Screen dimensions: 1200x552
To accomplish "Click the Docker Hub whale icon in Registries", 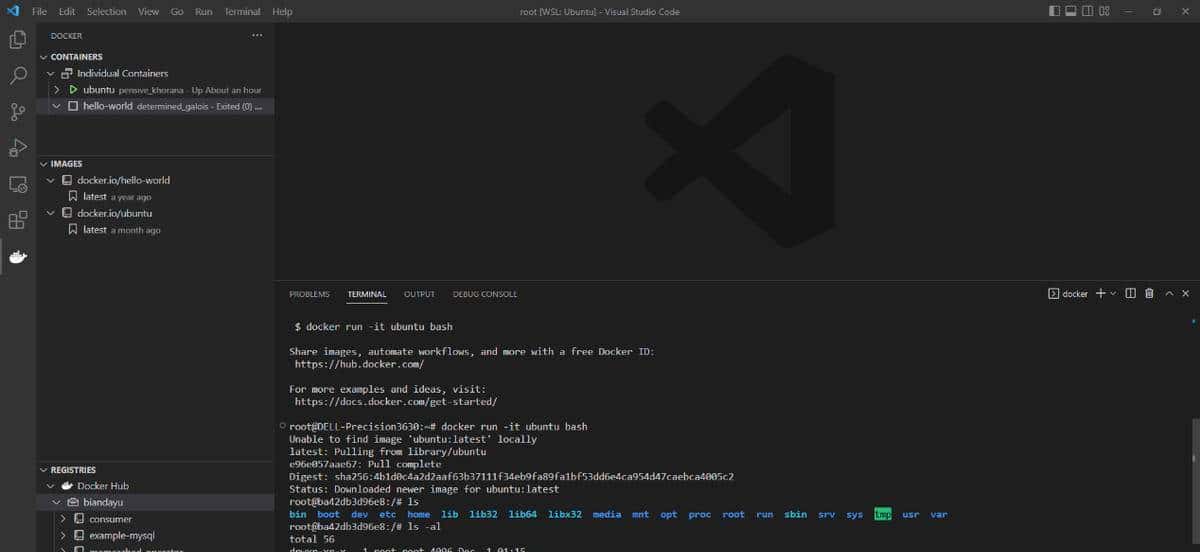I will pyautogui.click(x=69, y=486).
